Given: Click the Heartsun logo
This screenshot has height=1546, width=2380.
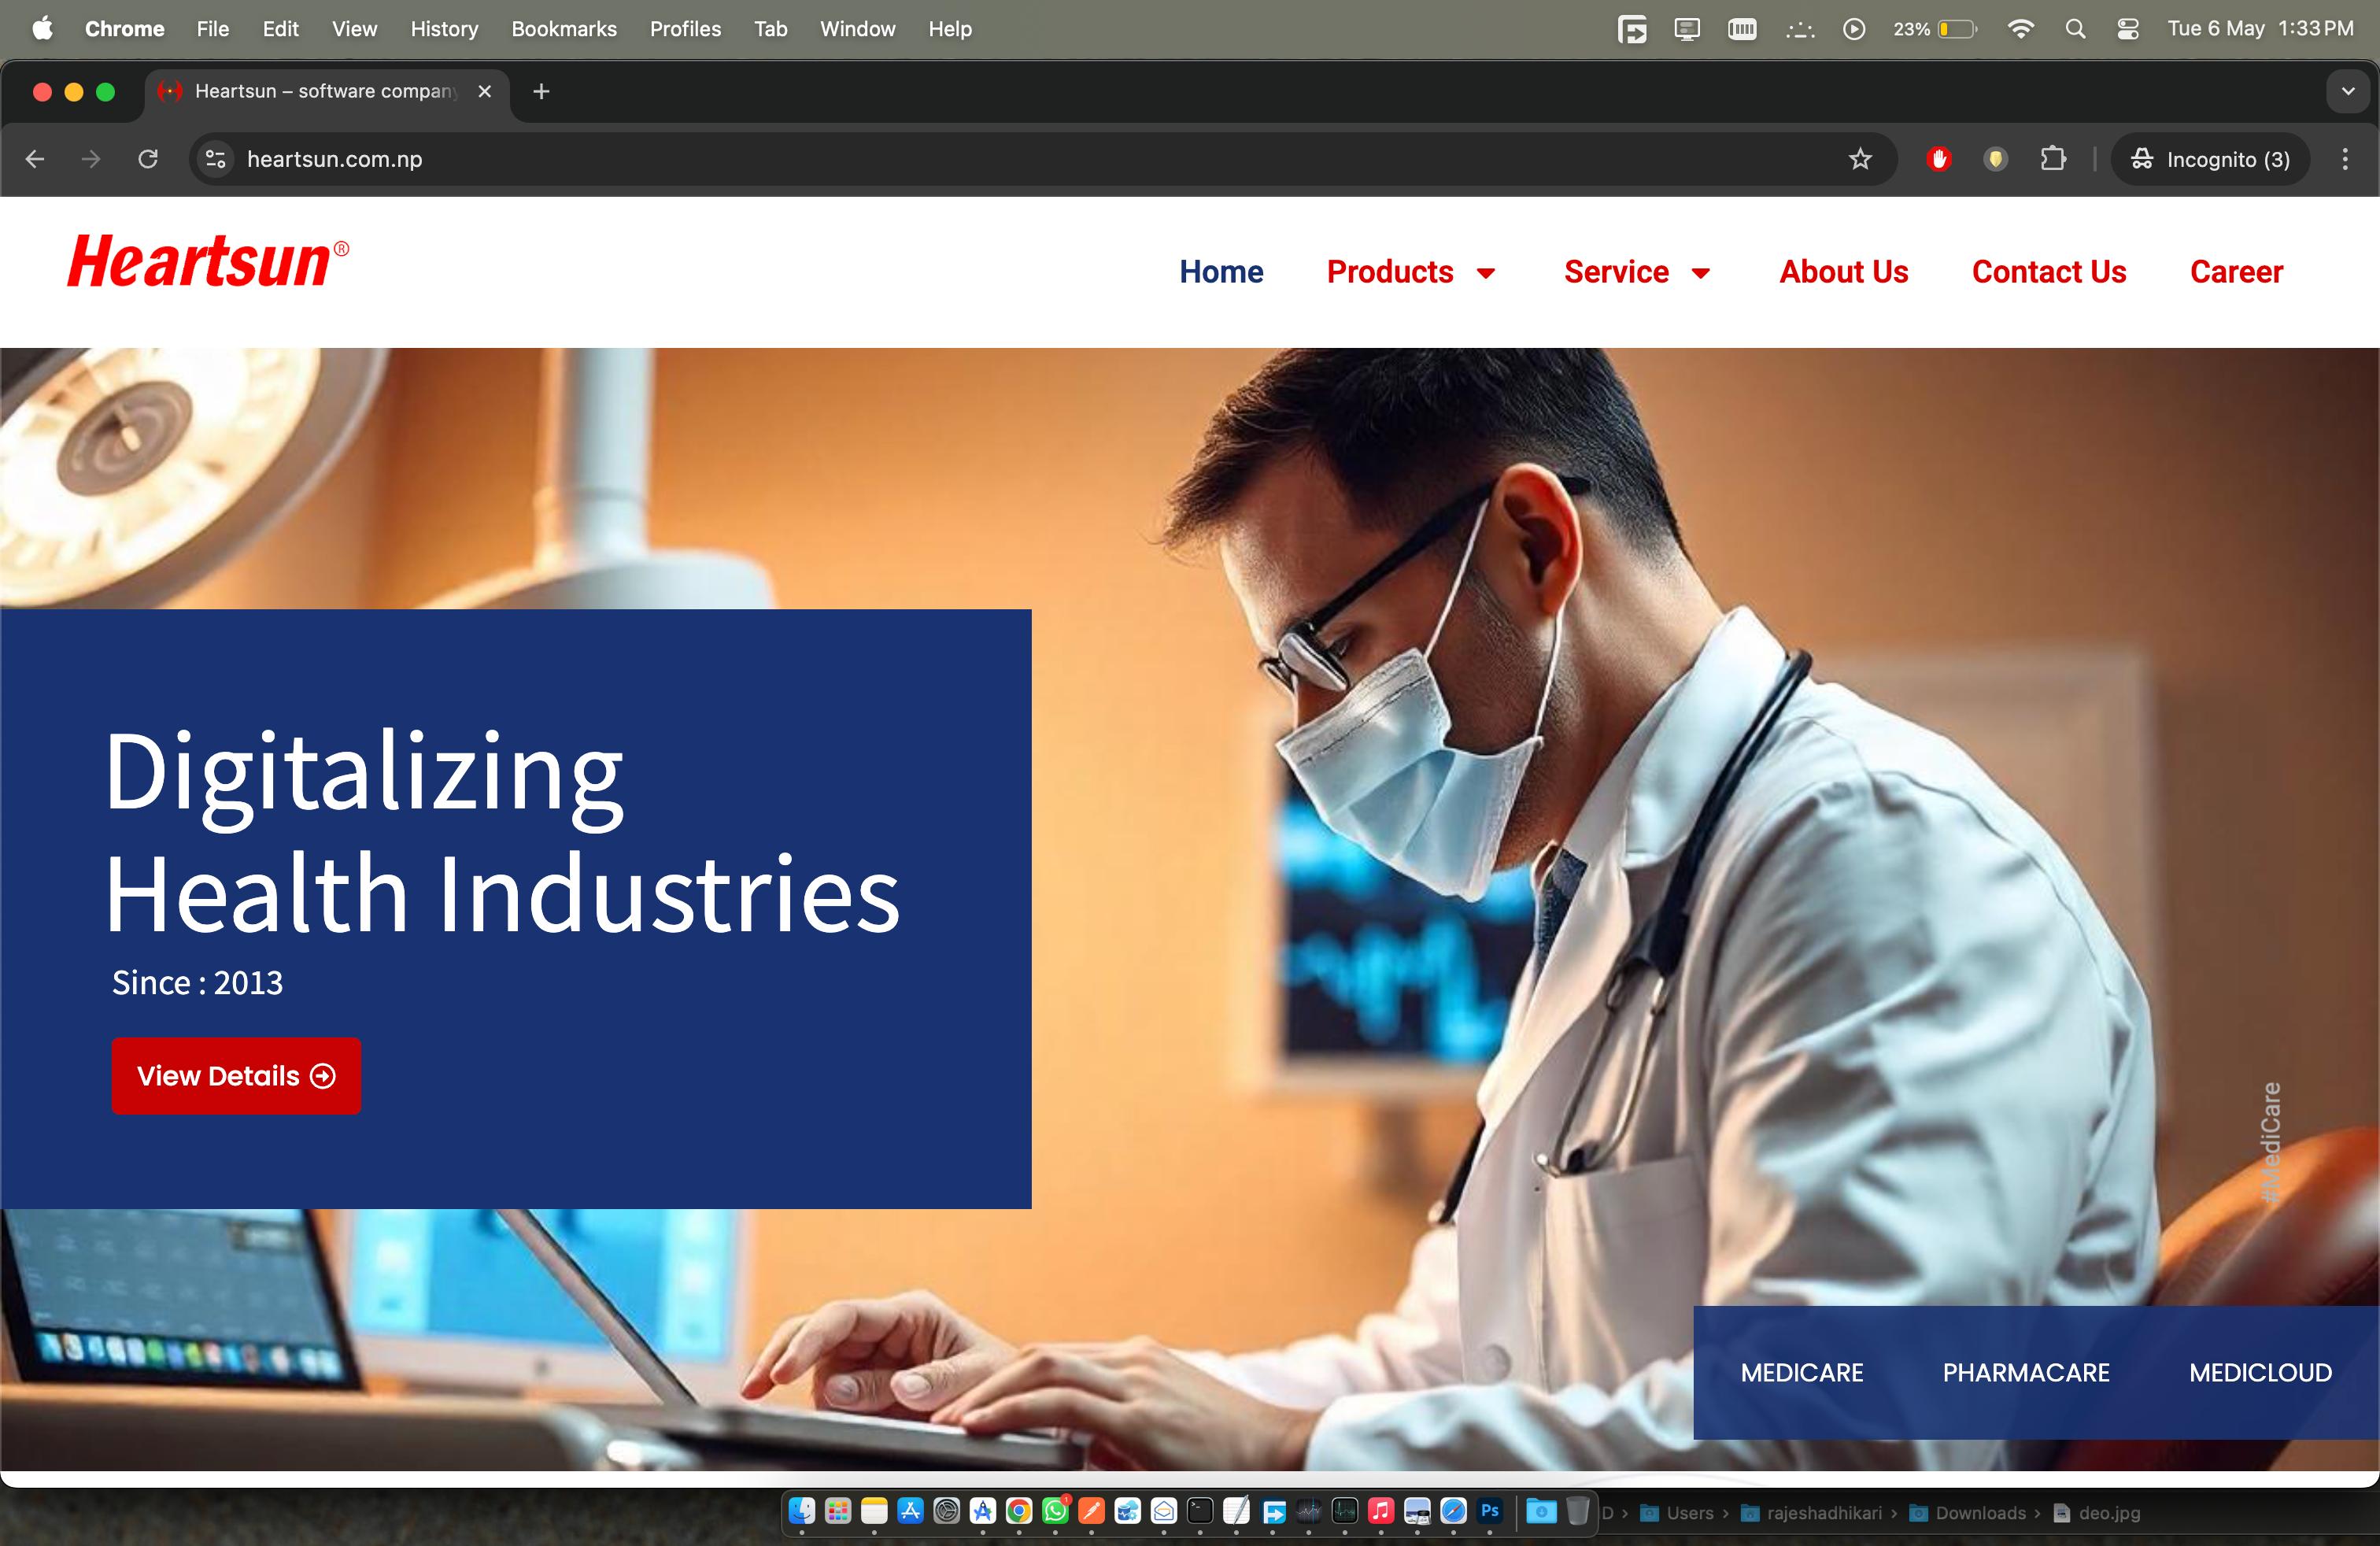Looking at the screenshot, I should point(207,262).
